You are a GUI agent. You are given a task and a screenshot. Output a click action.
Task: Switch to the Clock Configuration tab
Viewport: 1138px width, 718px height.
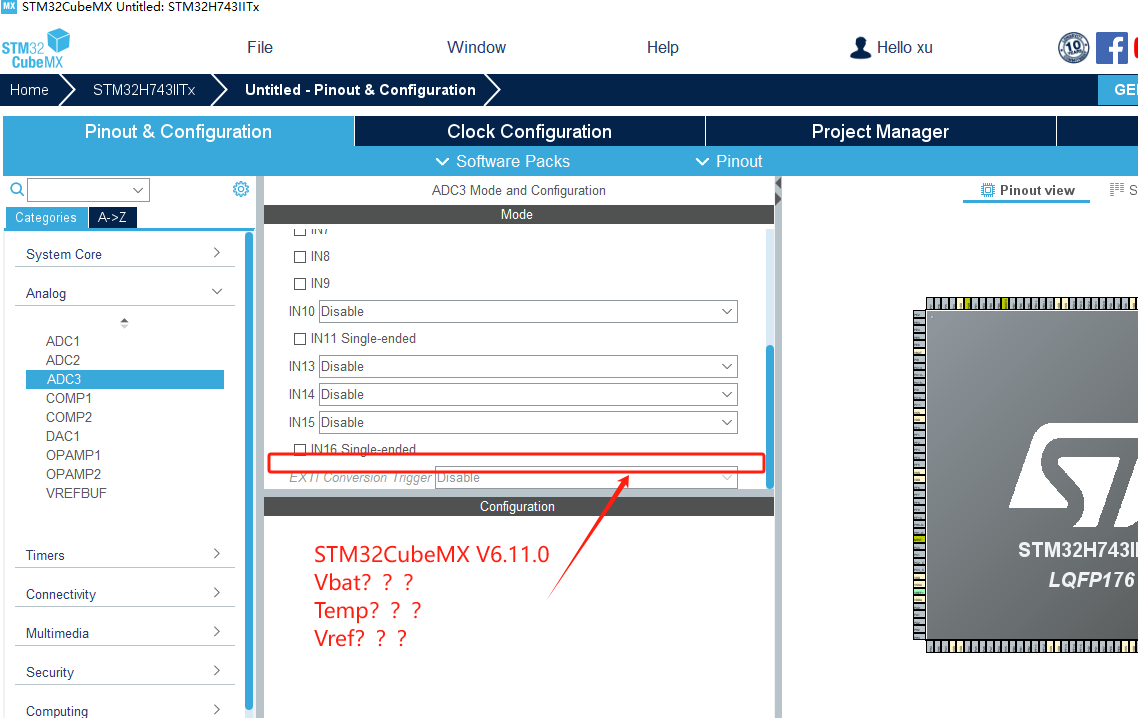click(x=528, y=131)
